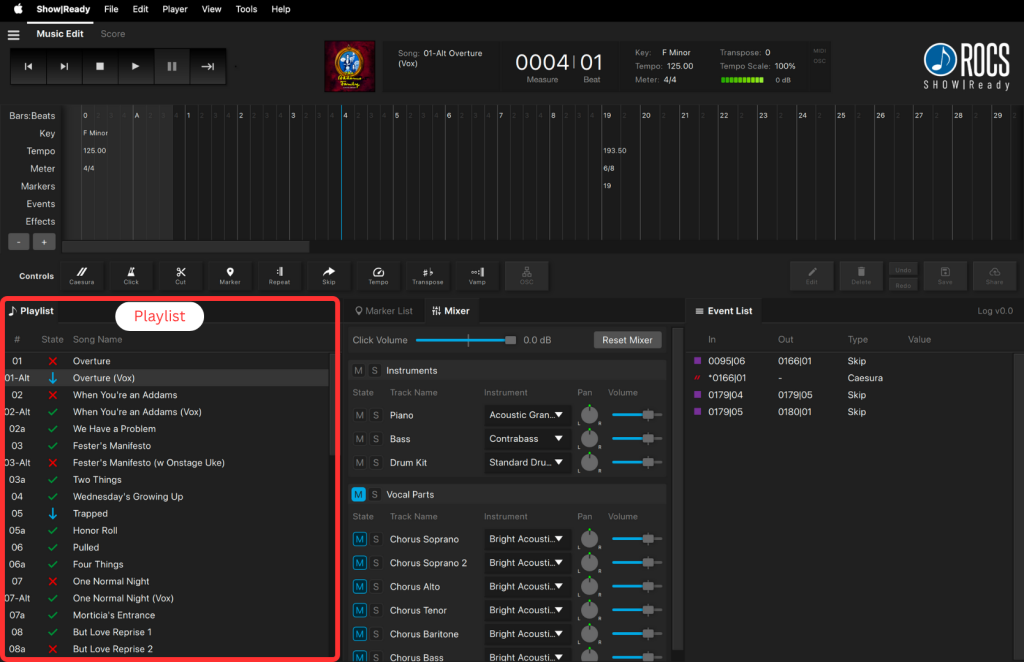Open the Tempo control tool
This screenshot has width=1024, height=662.
click(x=378, y=275)
